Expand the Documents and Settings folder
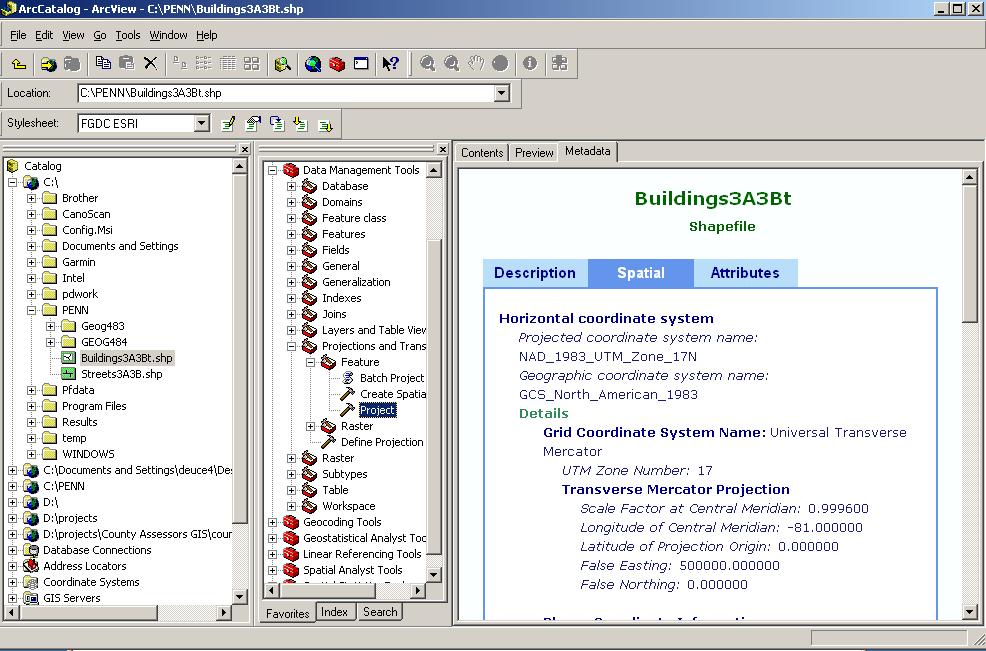Image resolution: width=986 pixels, height=651 pixels. [x=31, y=246]
